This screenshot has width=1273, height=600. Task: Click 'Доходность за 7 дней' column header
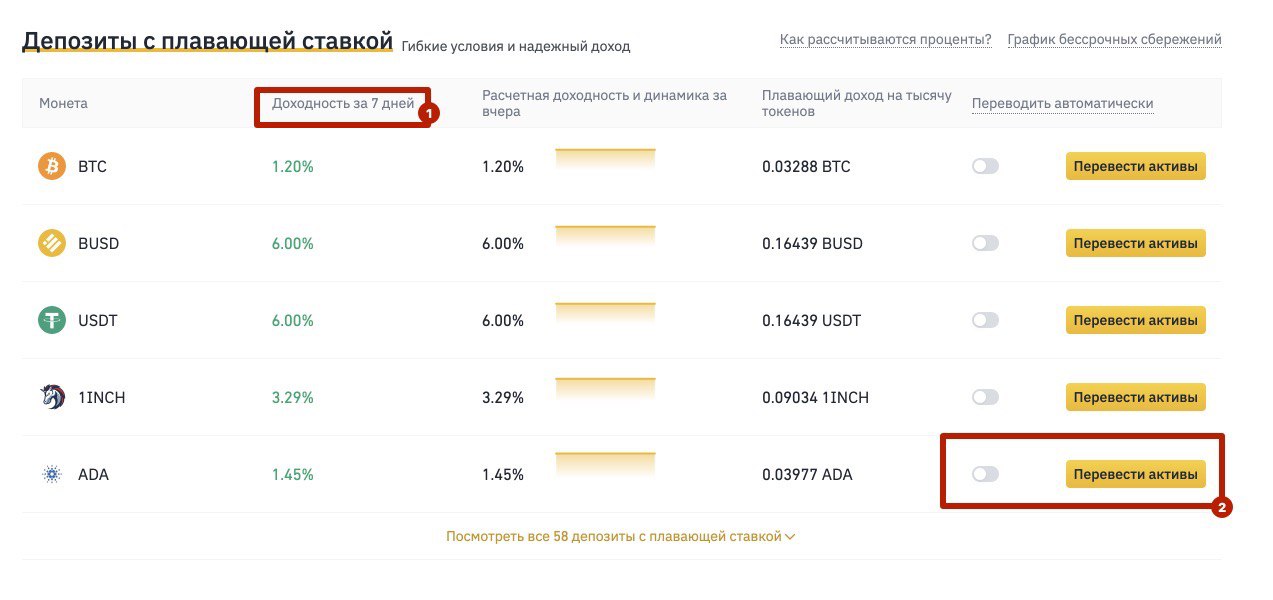coord(342,103)
